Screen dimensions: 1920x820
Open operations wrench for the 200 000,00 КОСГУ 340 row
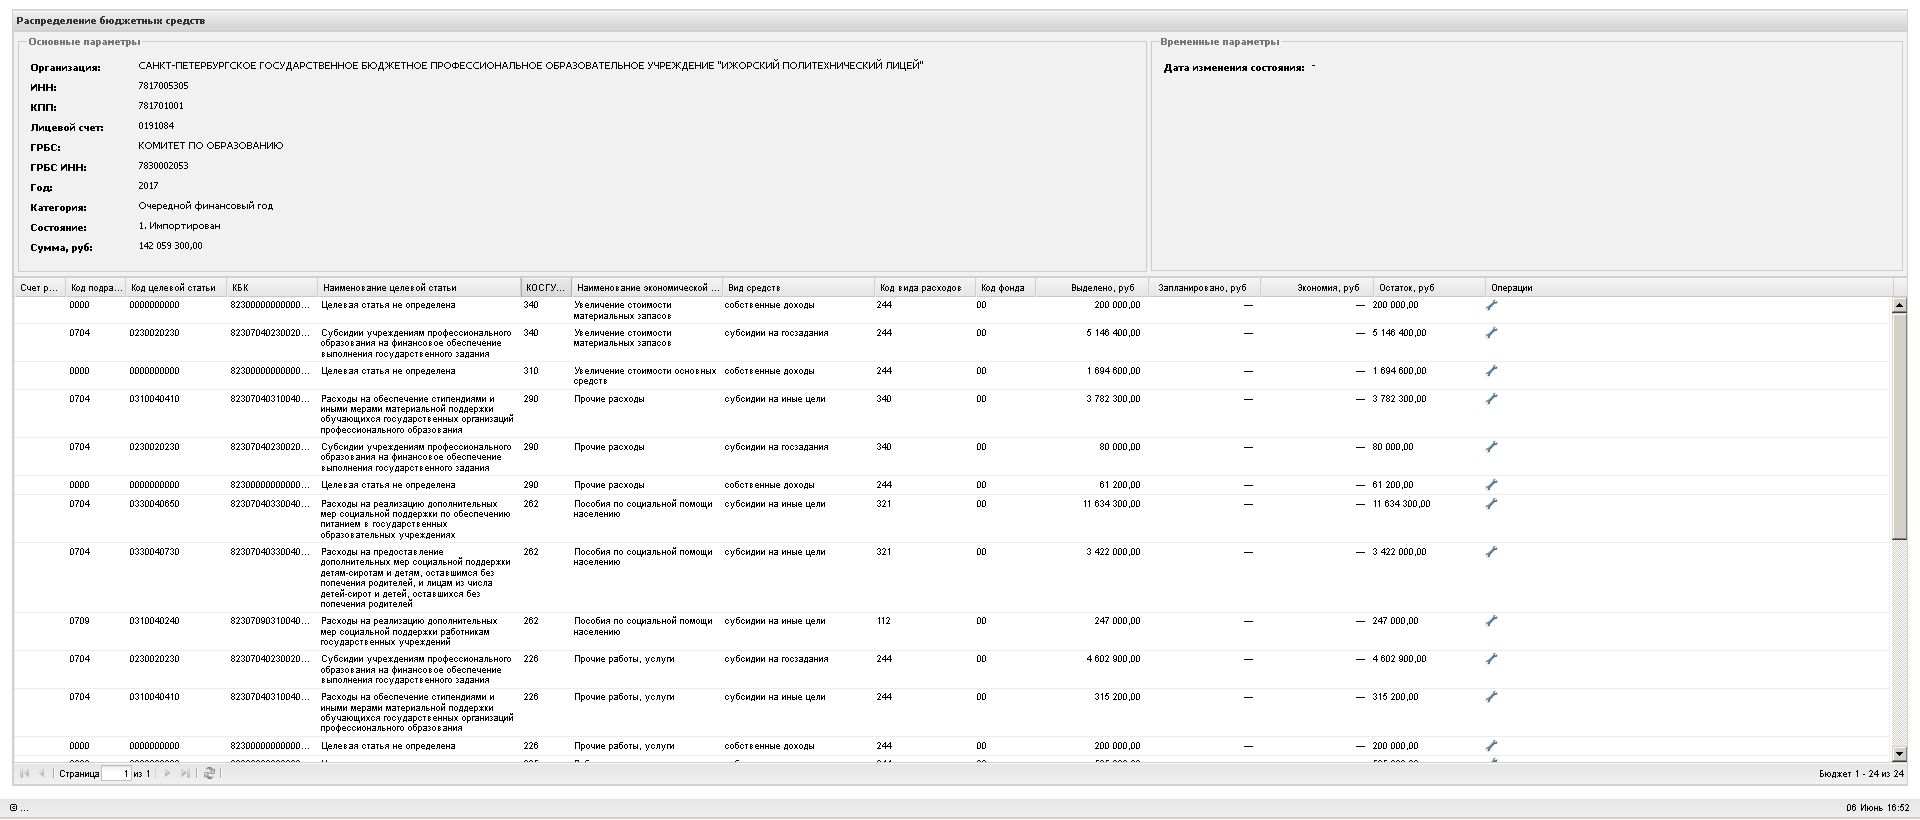point(1491,306)
